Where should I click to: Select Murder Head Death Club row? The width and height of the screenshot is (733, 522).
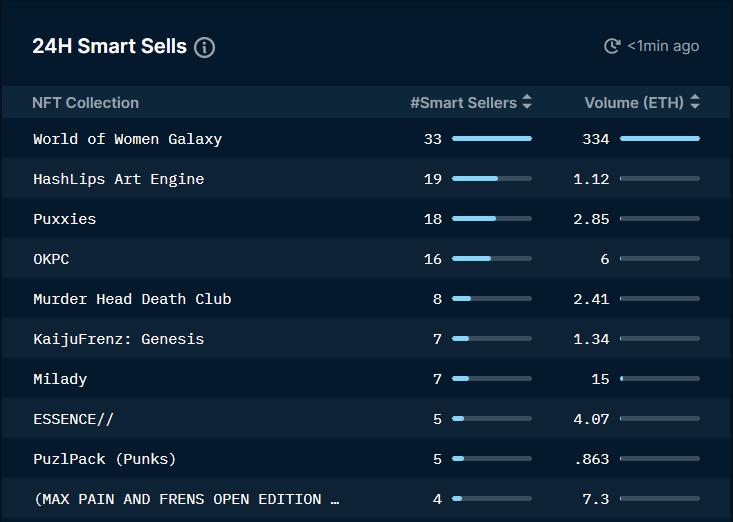click(x=366, y=299)
